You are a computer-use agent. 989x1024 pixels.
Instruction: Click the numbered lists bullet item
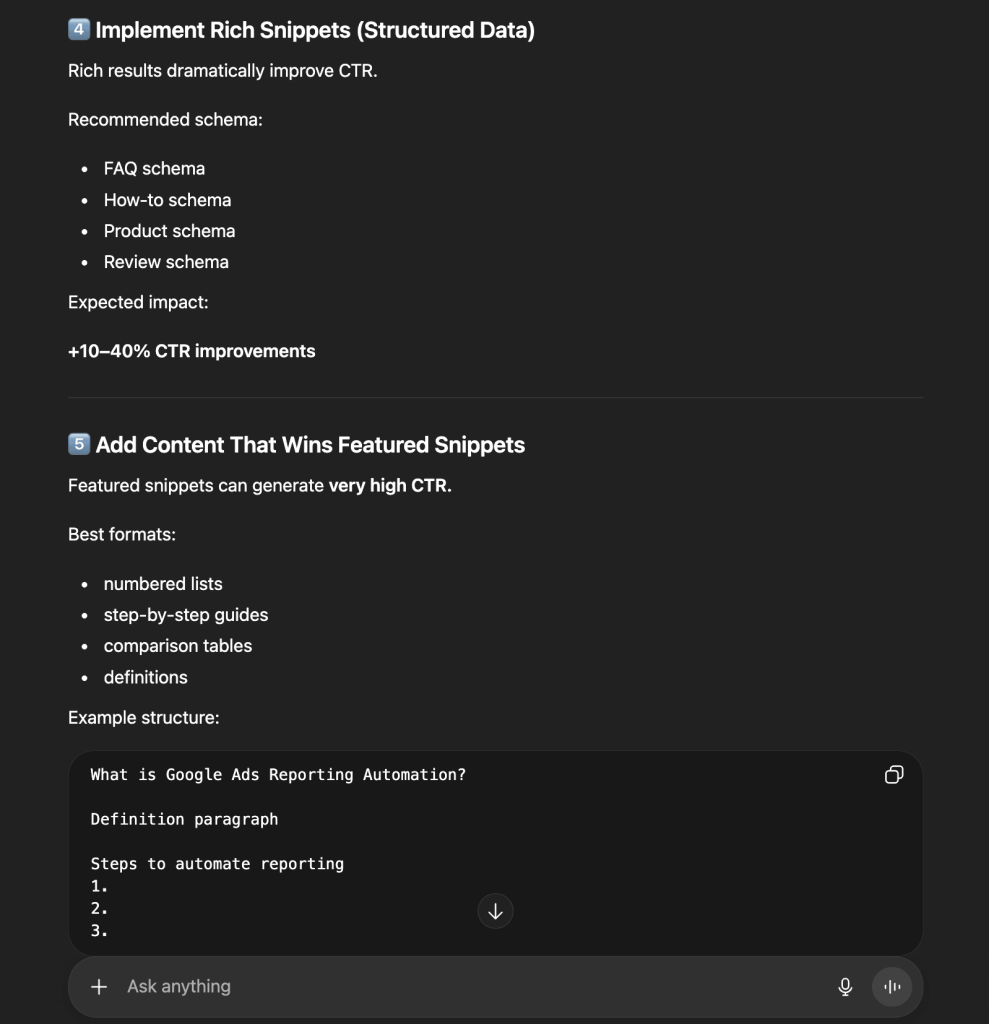[163, 584]
